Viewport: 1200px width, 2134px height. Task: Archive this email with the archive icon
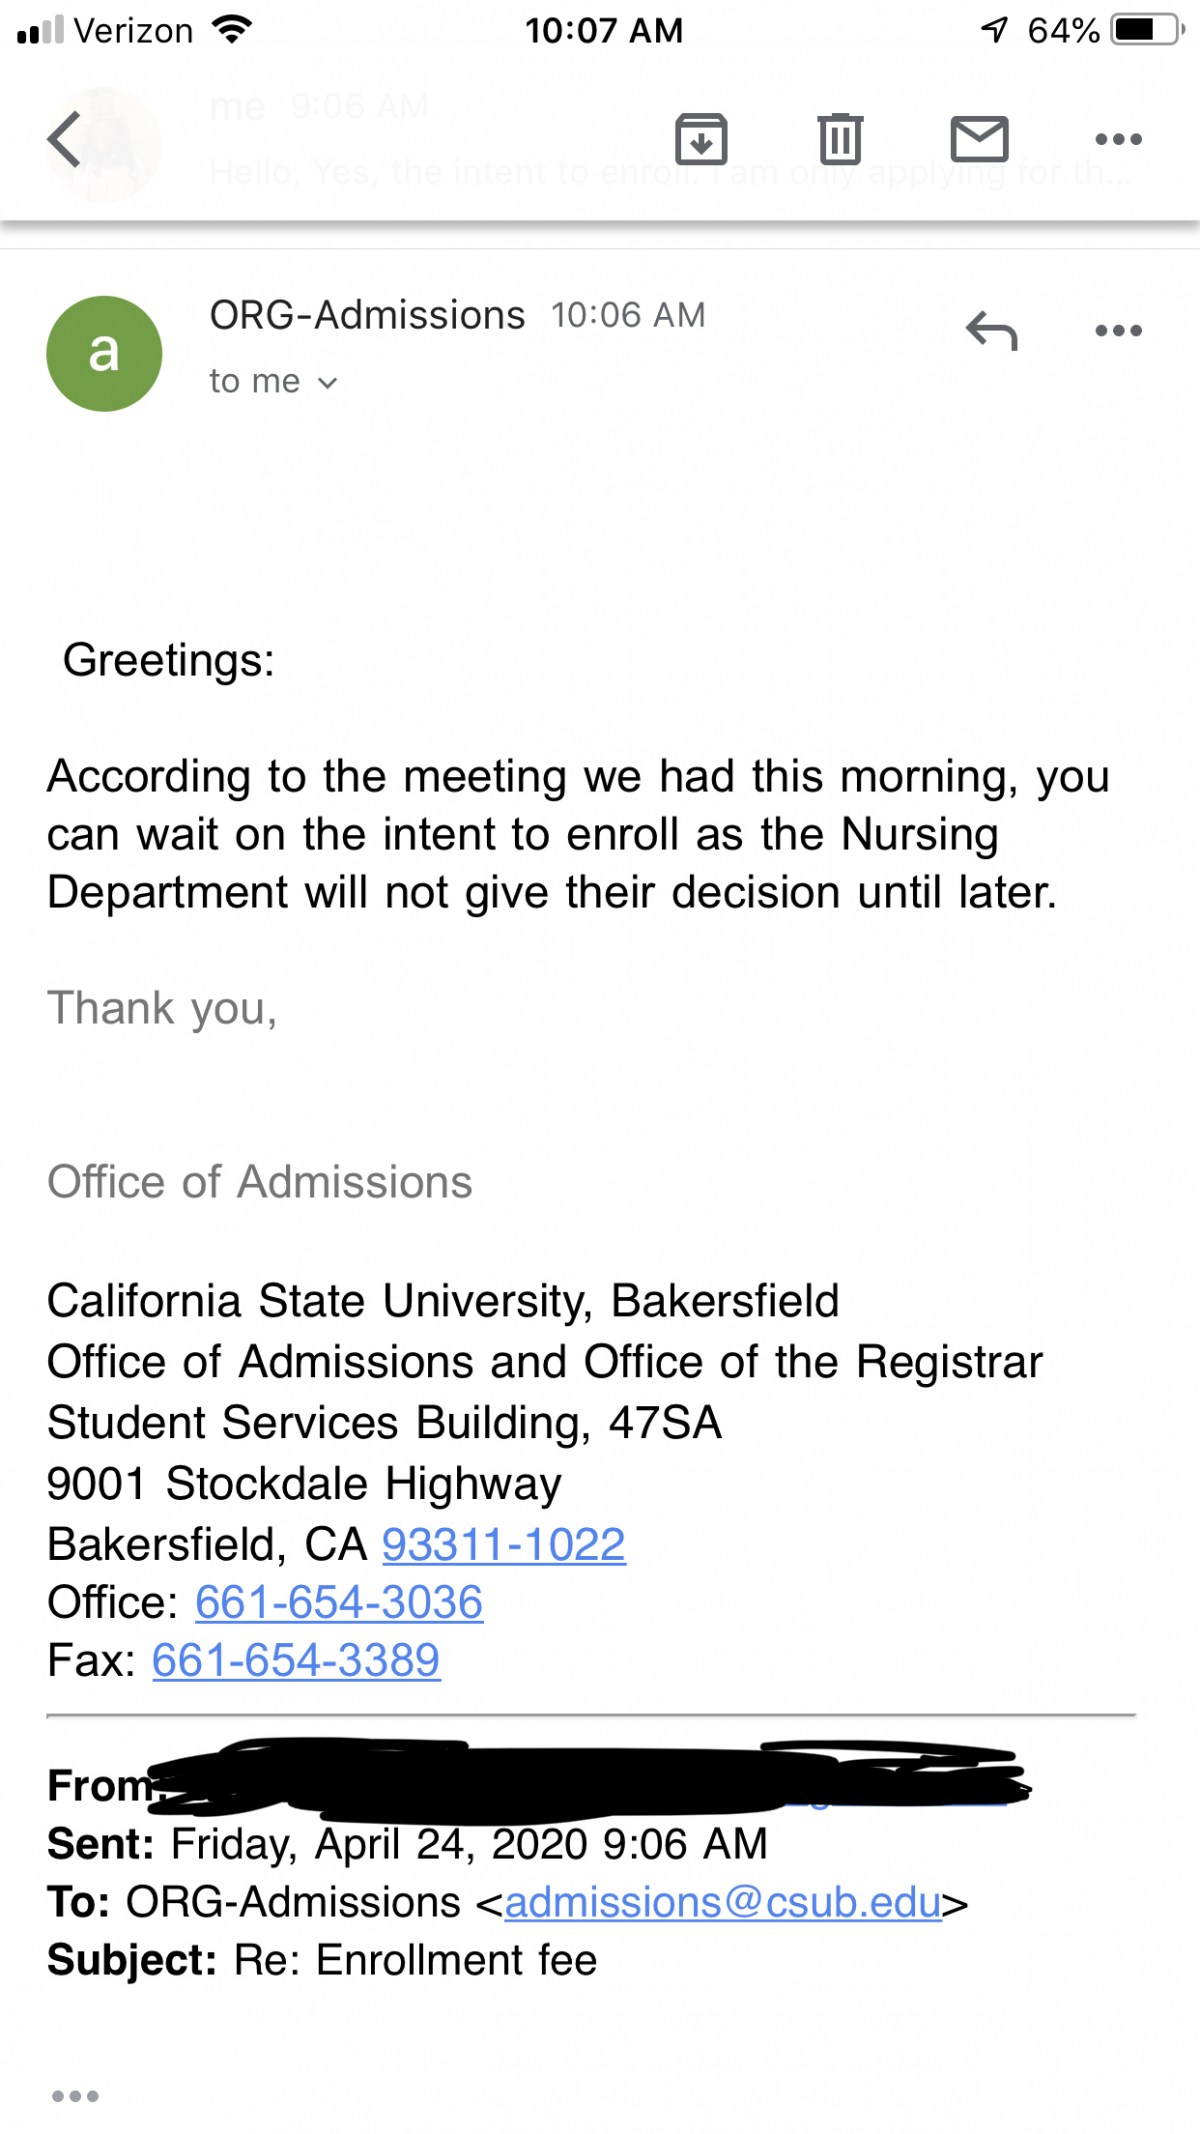pos(701,139)
